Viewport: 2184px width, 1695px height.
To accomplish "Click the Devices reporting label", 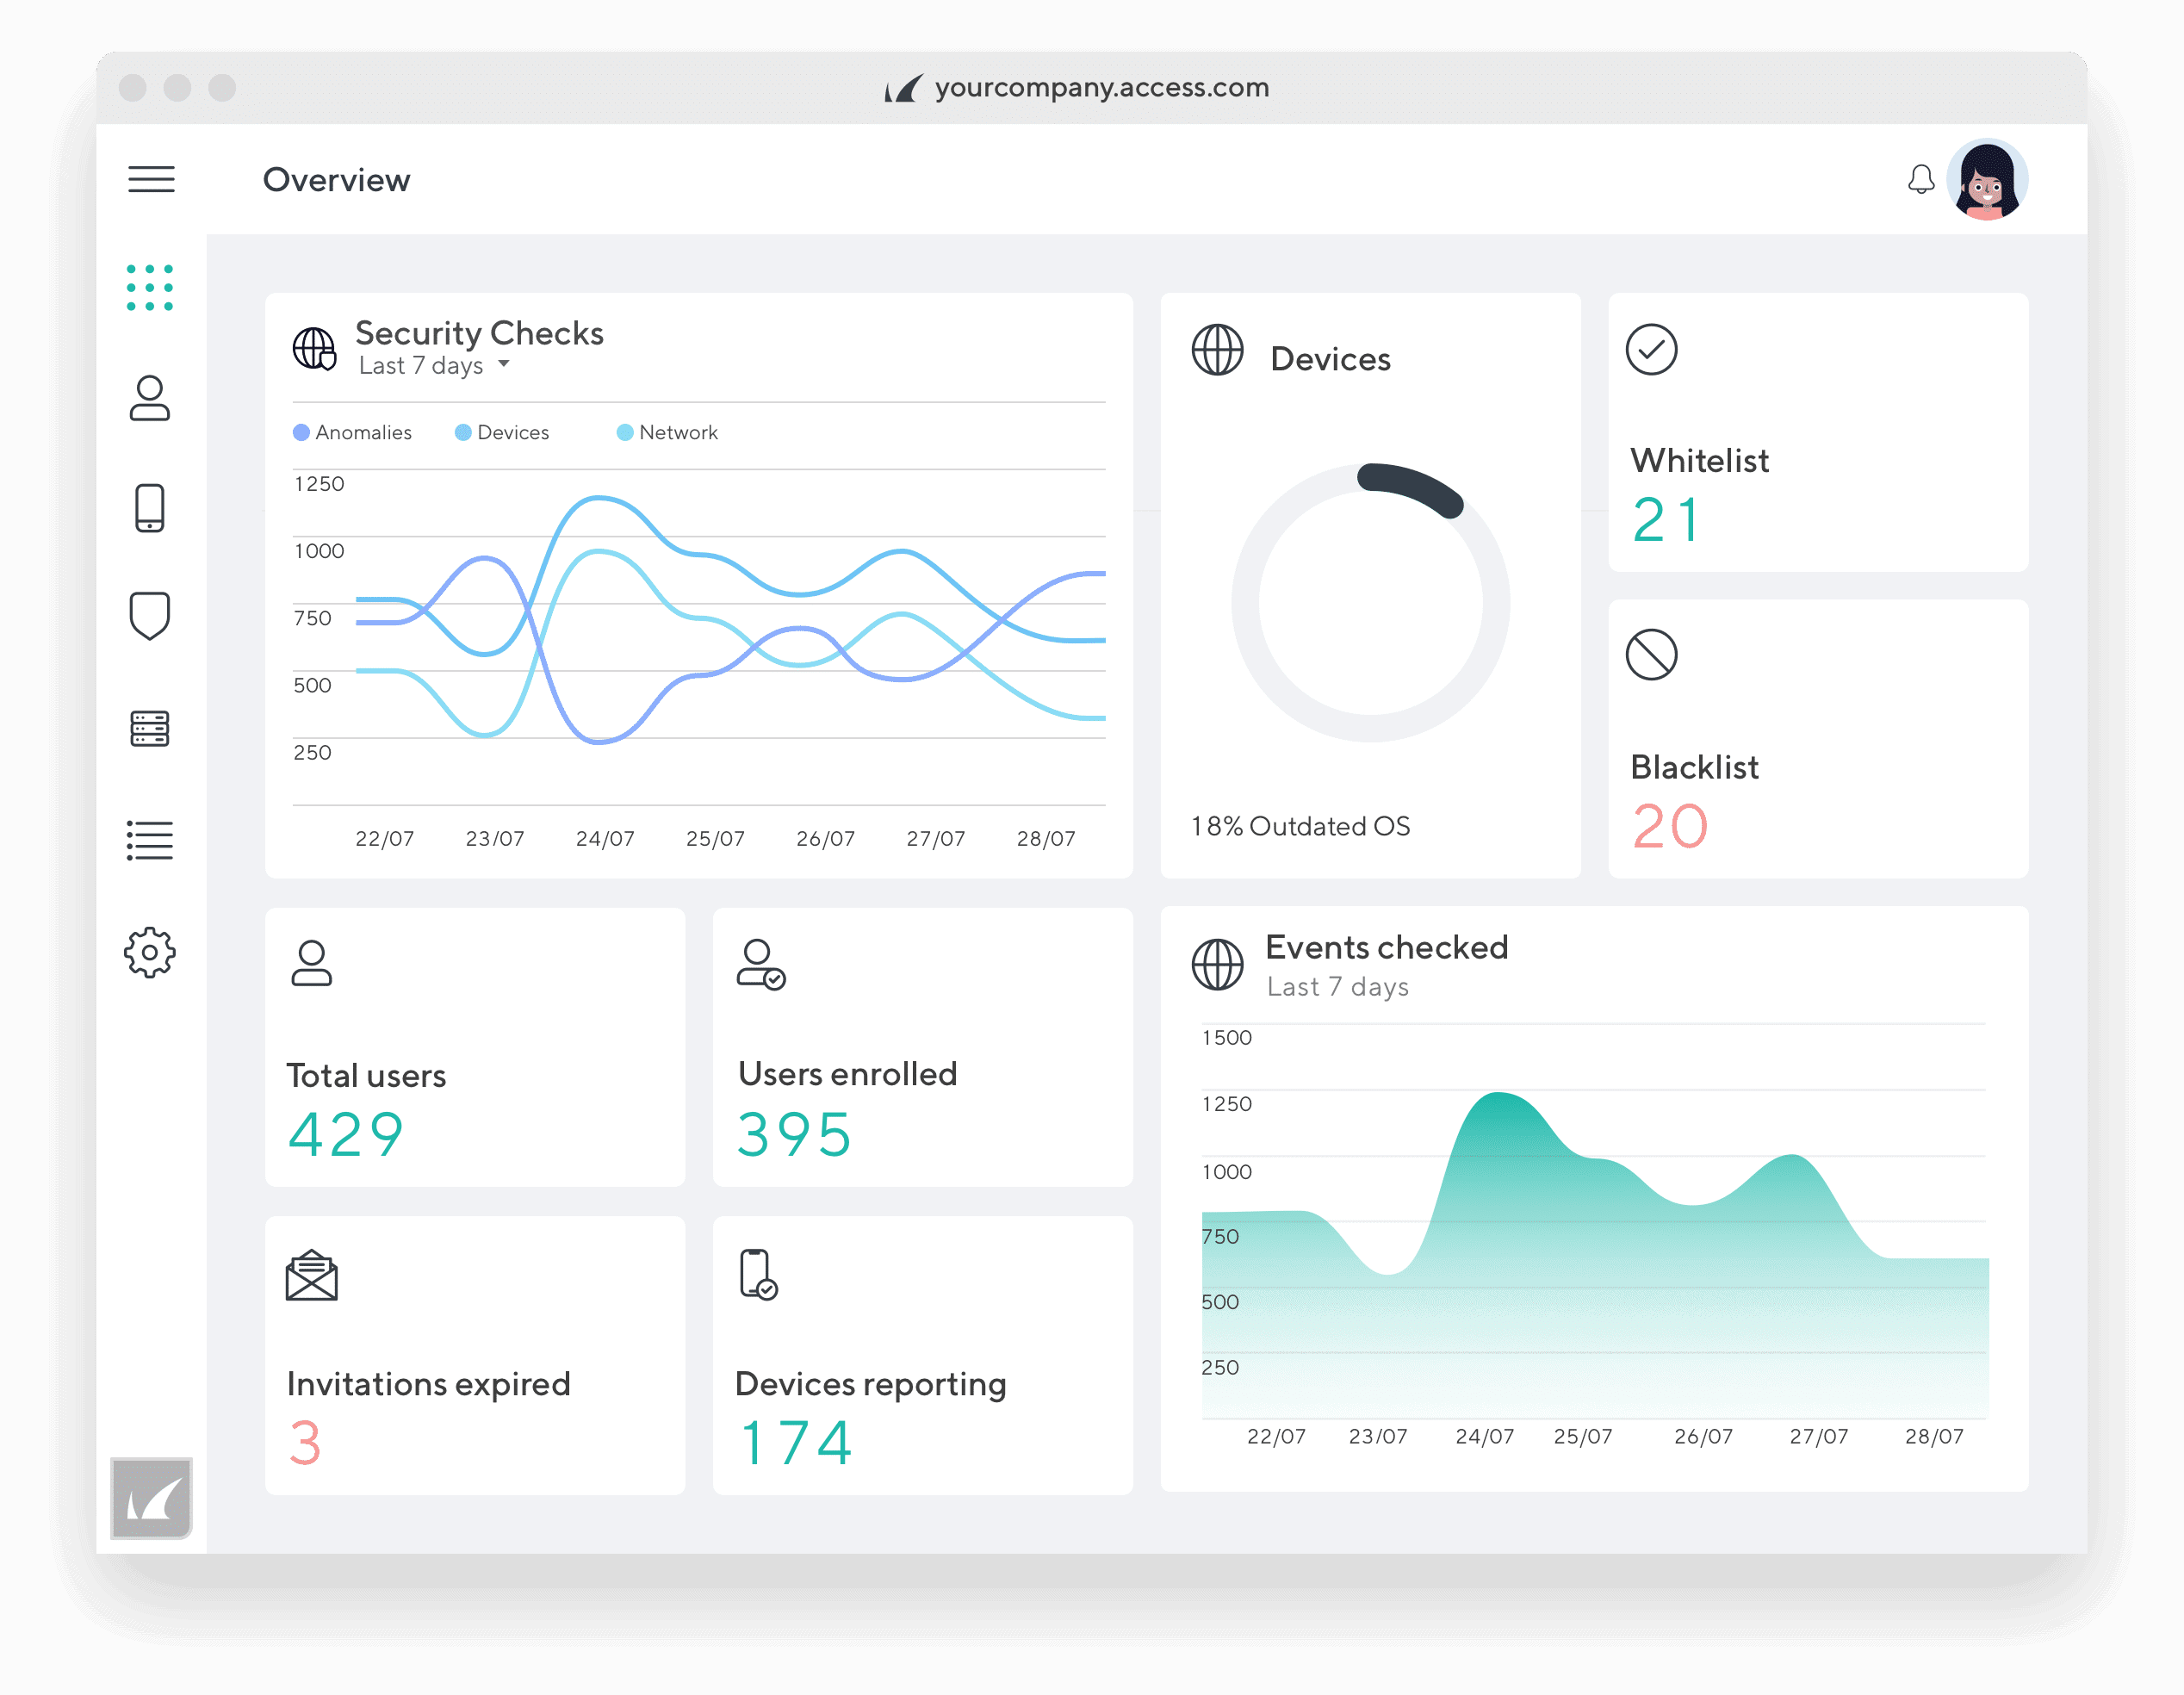I will [871, 1385].
